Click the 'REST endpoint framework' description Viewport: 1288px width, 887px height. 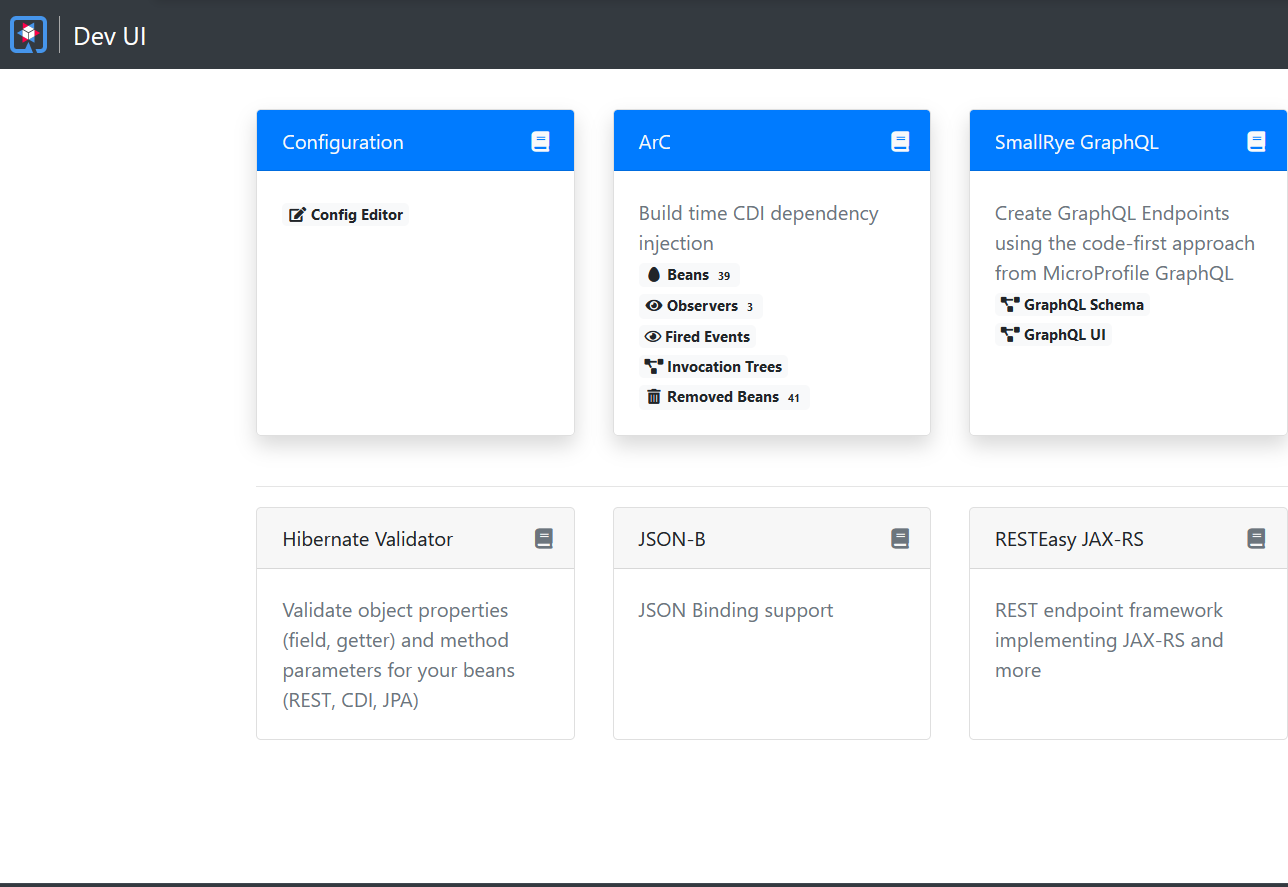tap(1109, 640)
